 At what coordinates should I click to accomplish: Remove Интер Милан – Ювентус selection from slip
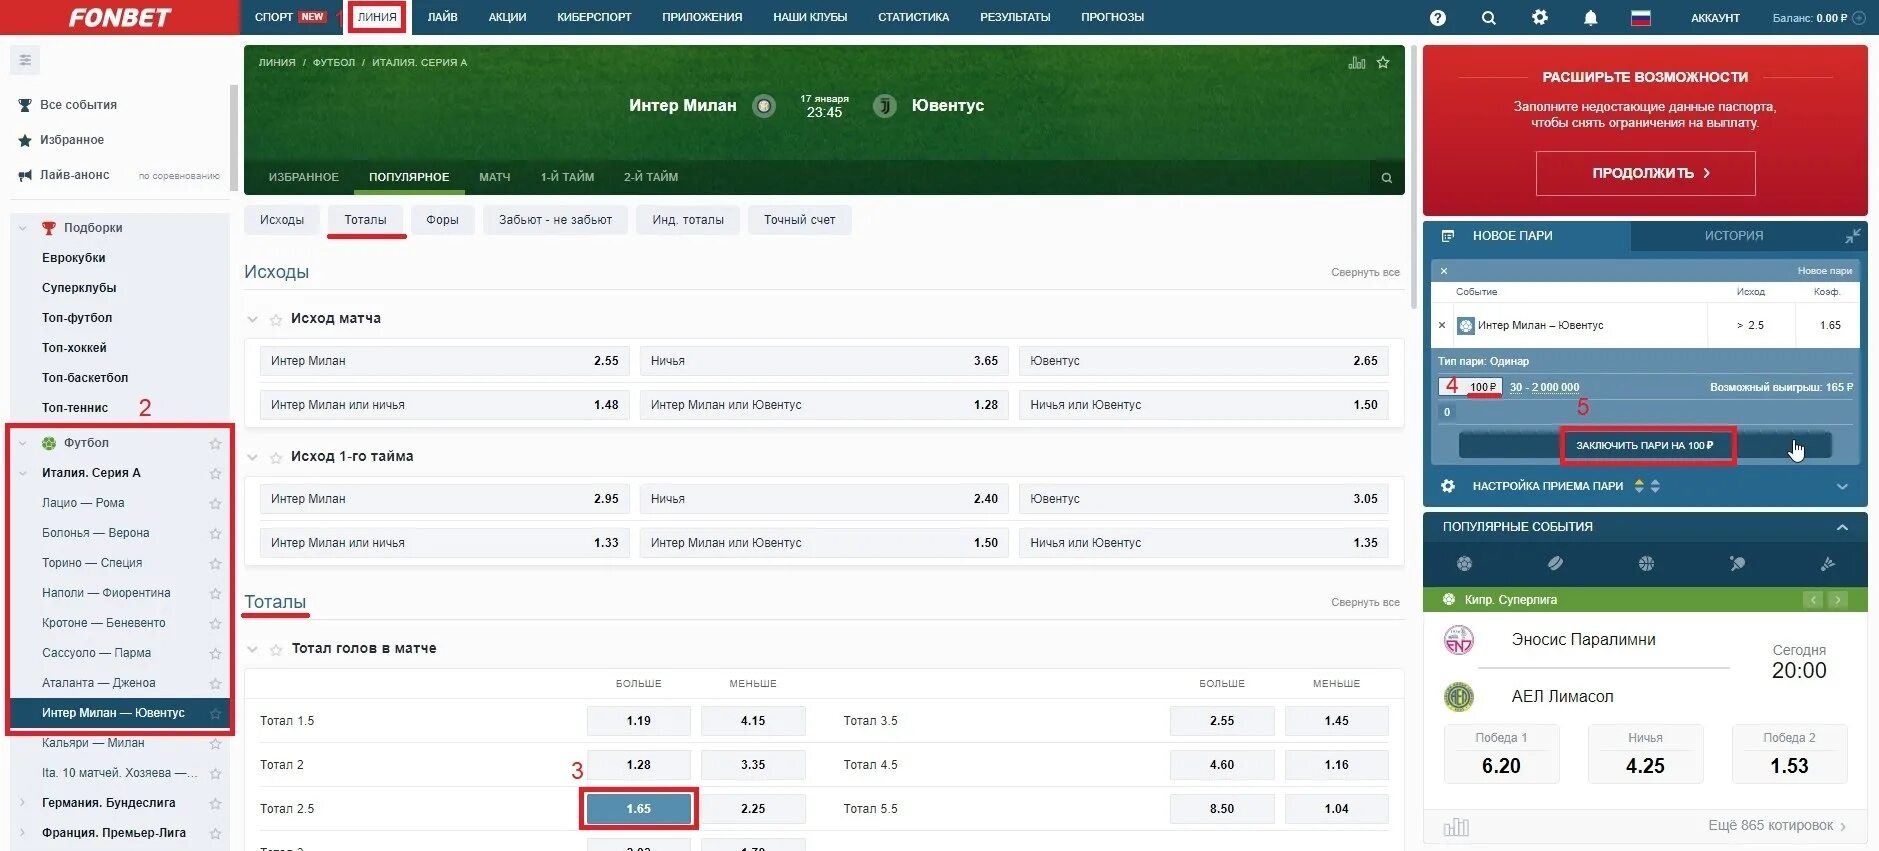[x=1441, y=325]
